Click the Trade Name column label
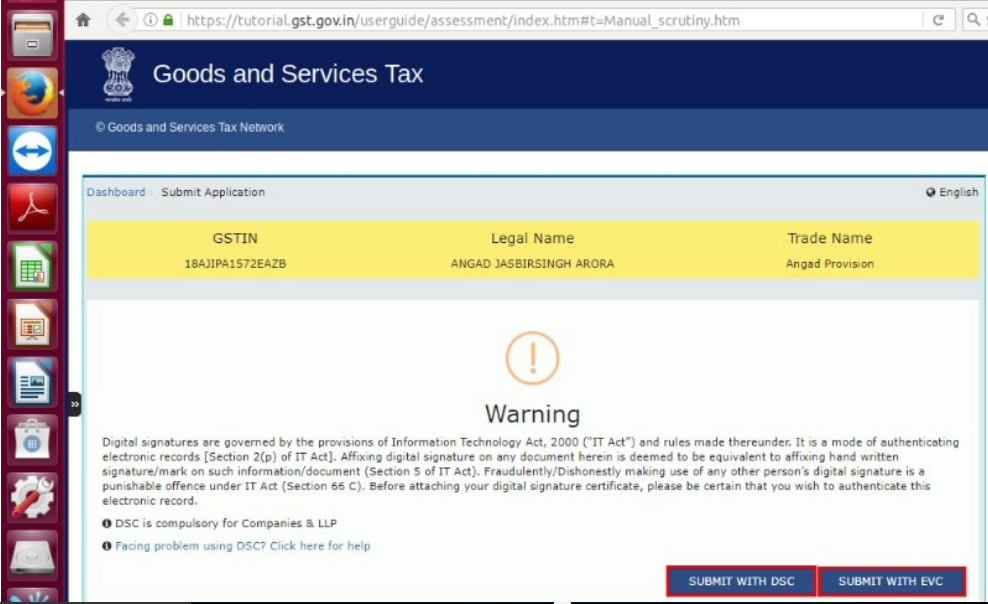Image resolution: width=988 pixels, height=604 pixels. (x=830, y=238)
